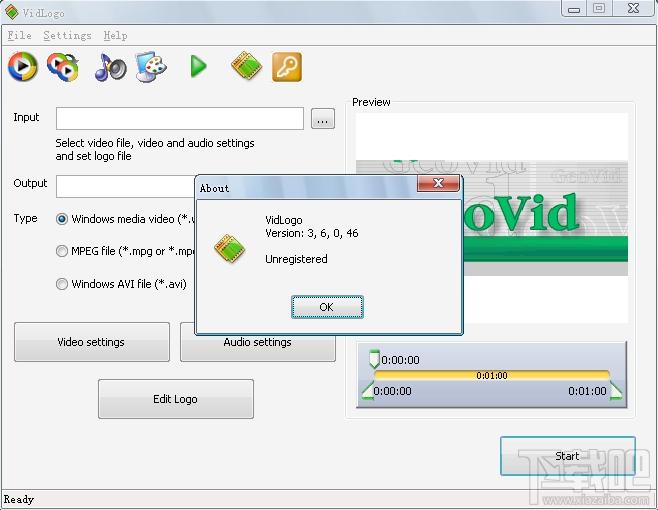
Task: Close the About dialog with X
Action: [438, 183]
